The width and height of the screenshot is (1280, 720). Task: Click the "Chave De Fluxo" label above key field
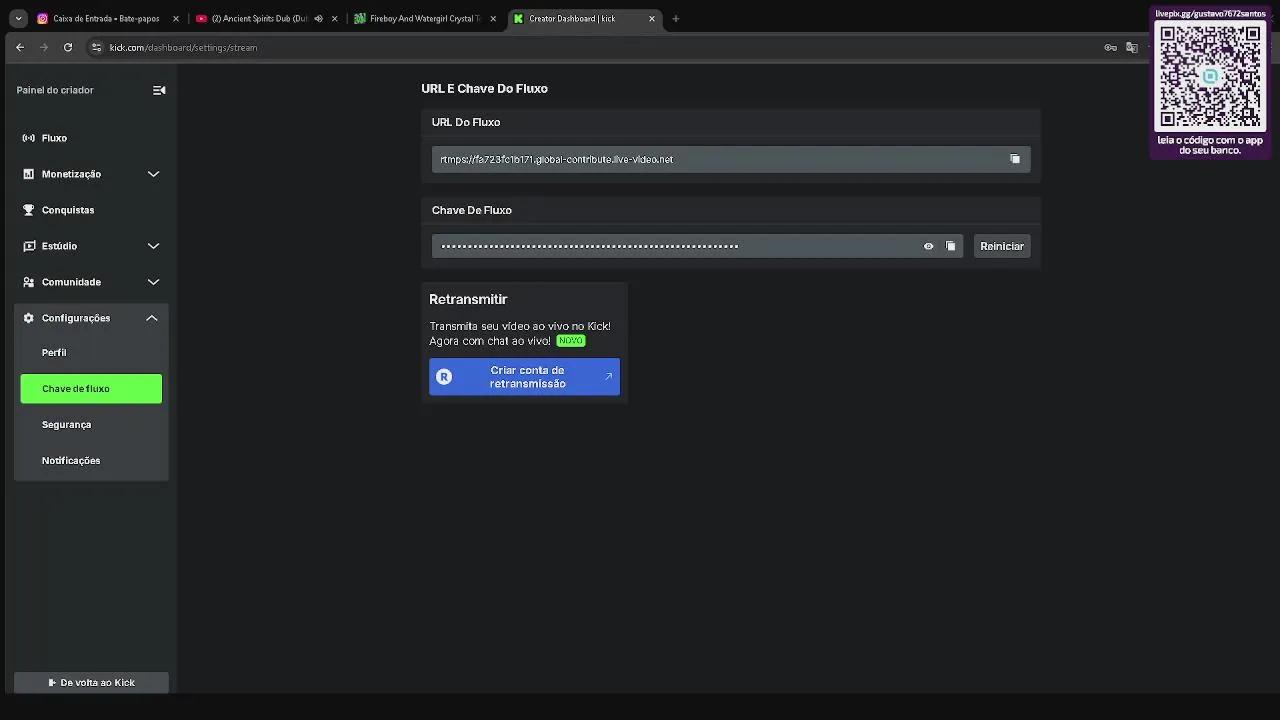[472, 210]
